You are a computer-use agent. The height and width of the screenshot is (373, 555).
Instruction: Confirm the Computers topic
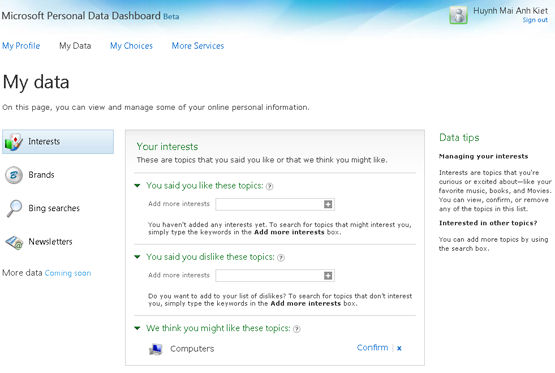[372, 348]
